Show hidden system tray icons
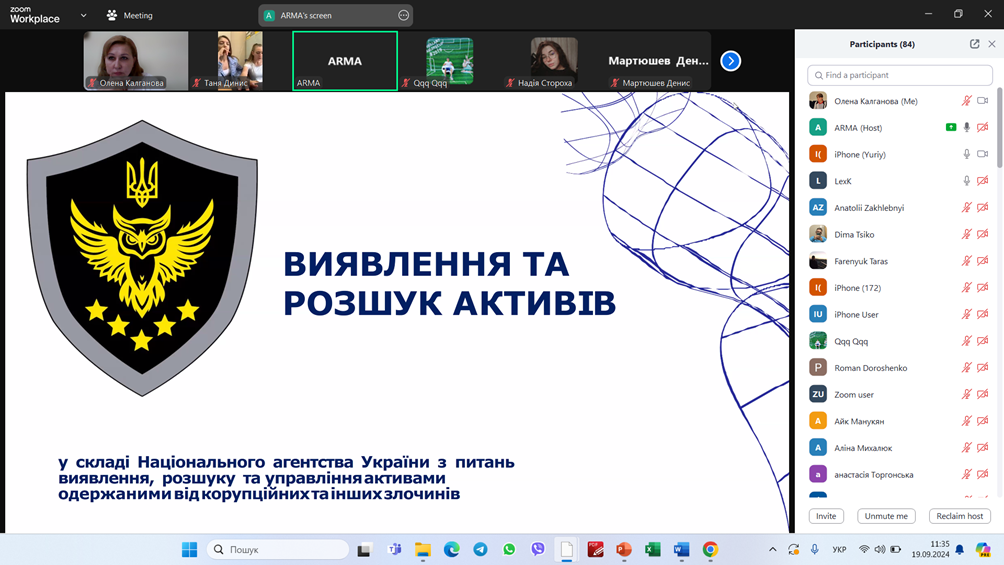Viewport: 1004px width, 565px height. 773,550
